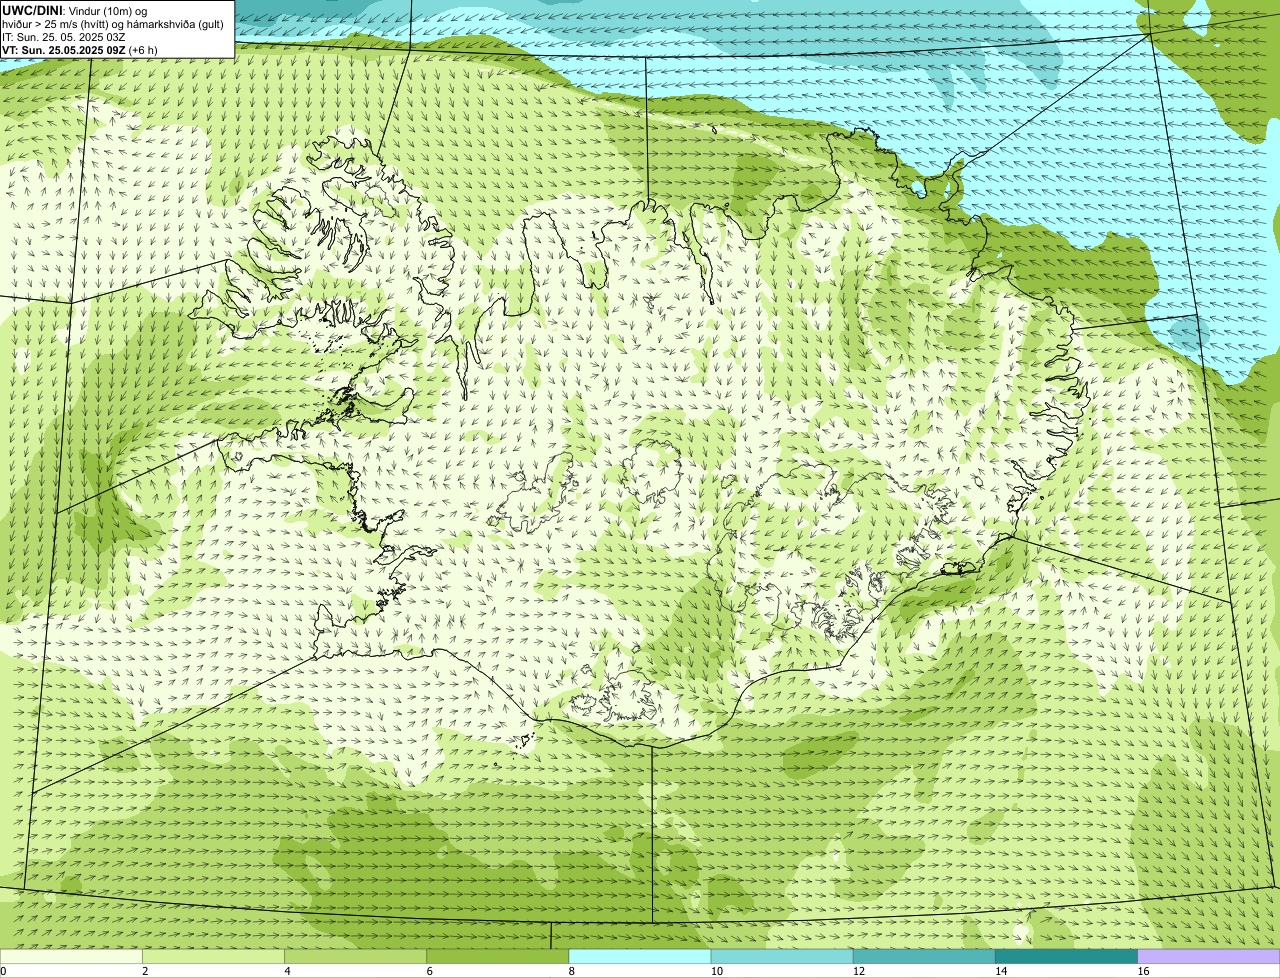Viewport: 1280px width, 978px height.
Task: Select the 10–12 m/s turquoise legend swatch
Action: pos(782,956)
